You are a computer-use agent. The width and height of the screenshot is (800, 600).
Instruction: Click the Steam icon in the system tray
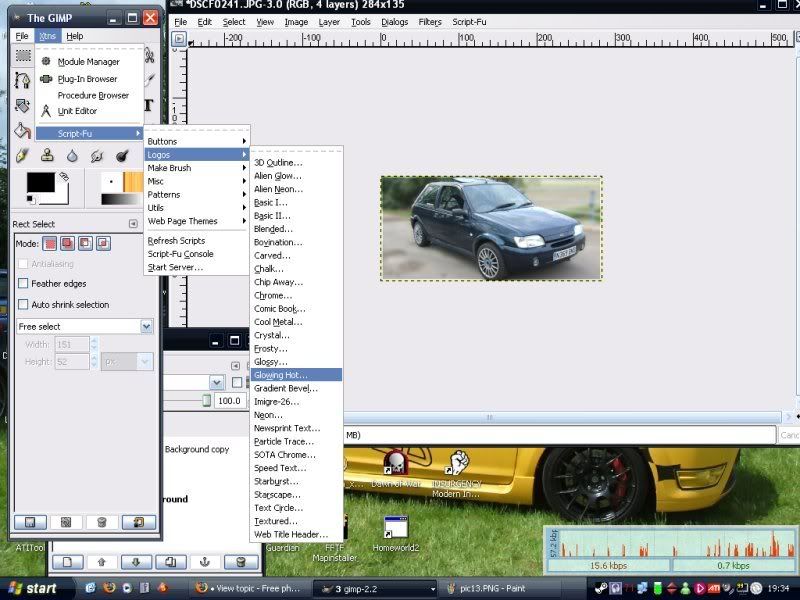(x=601, y=588)
